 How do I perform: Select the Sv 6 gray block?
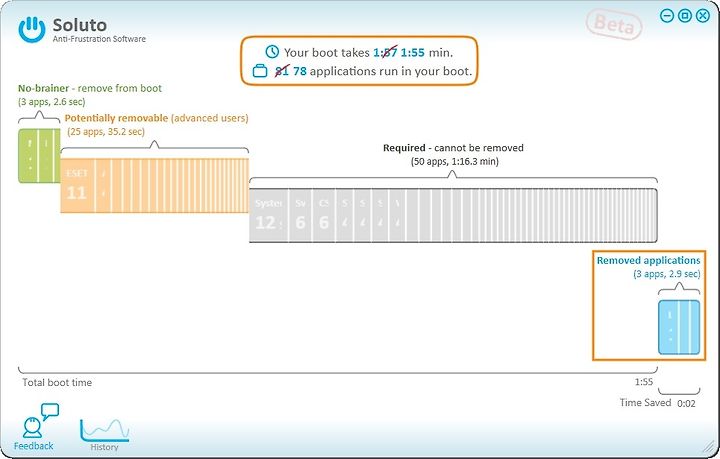pyautogui.click(x=300, y=215)
